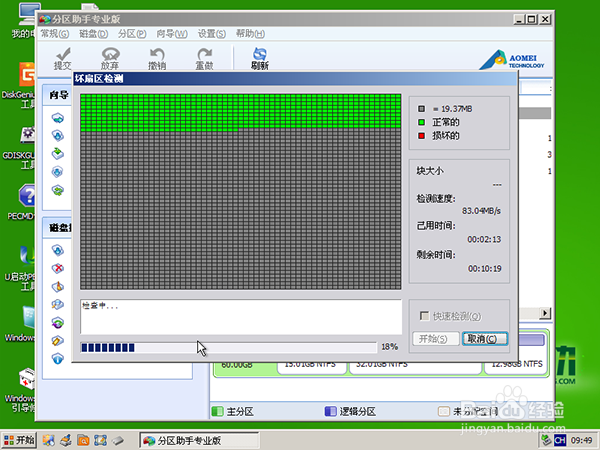The width and height of the screenshot is (600, 450).
Task: Open the 分区(P) menu
Action: coord(132,34)
